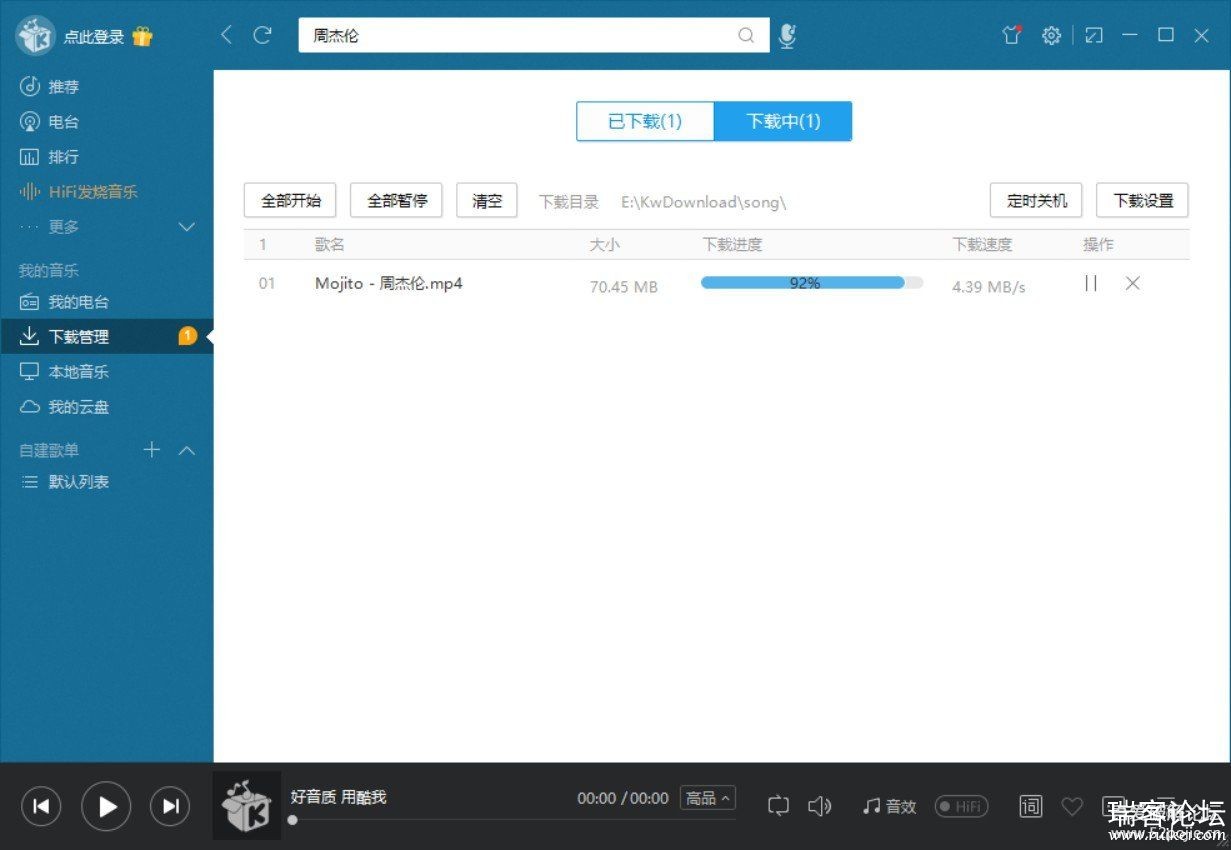Click the 清空 button
The height and width of the screenshot is (850, 1231).
tap(487, 200)
